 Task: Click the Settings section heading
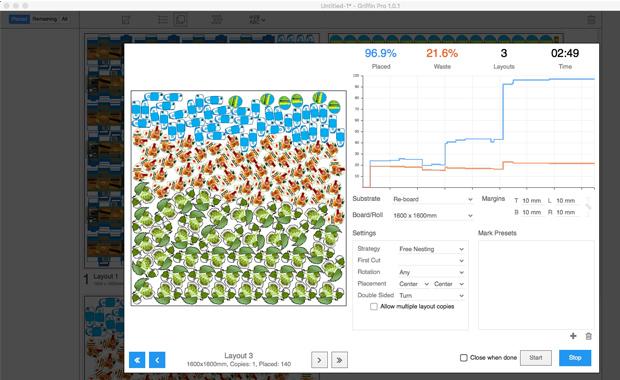point(364,233)
